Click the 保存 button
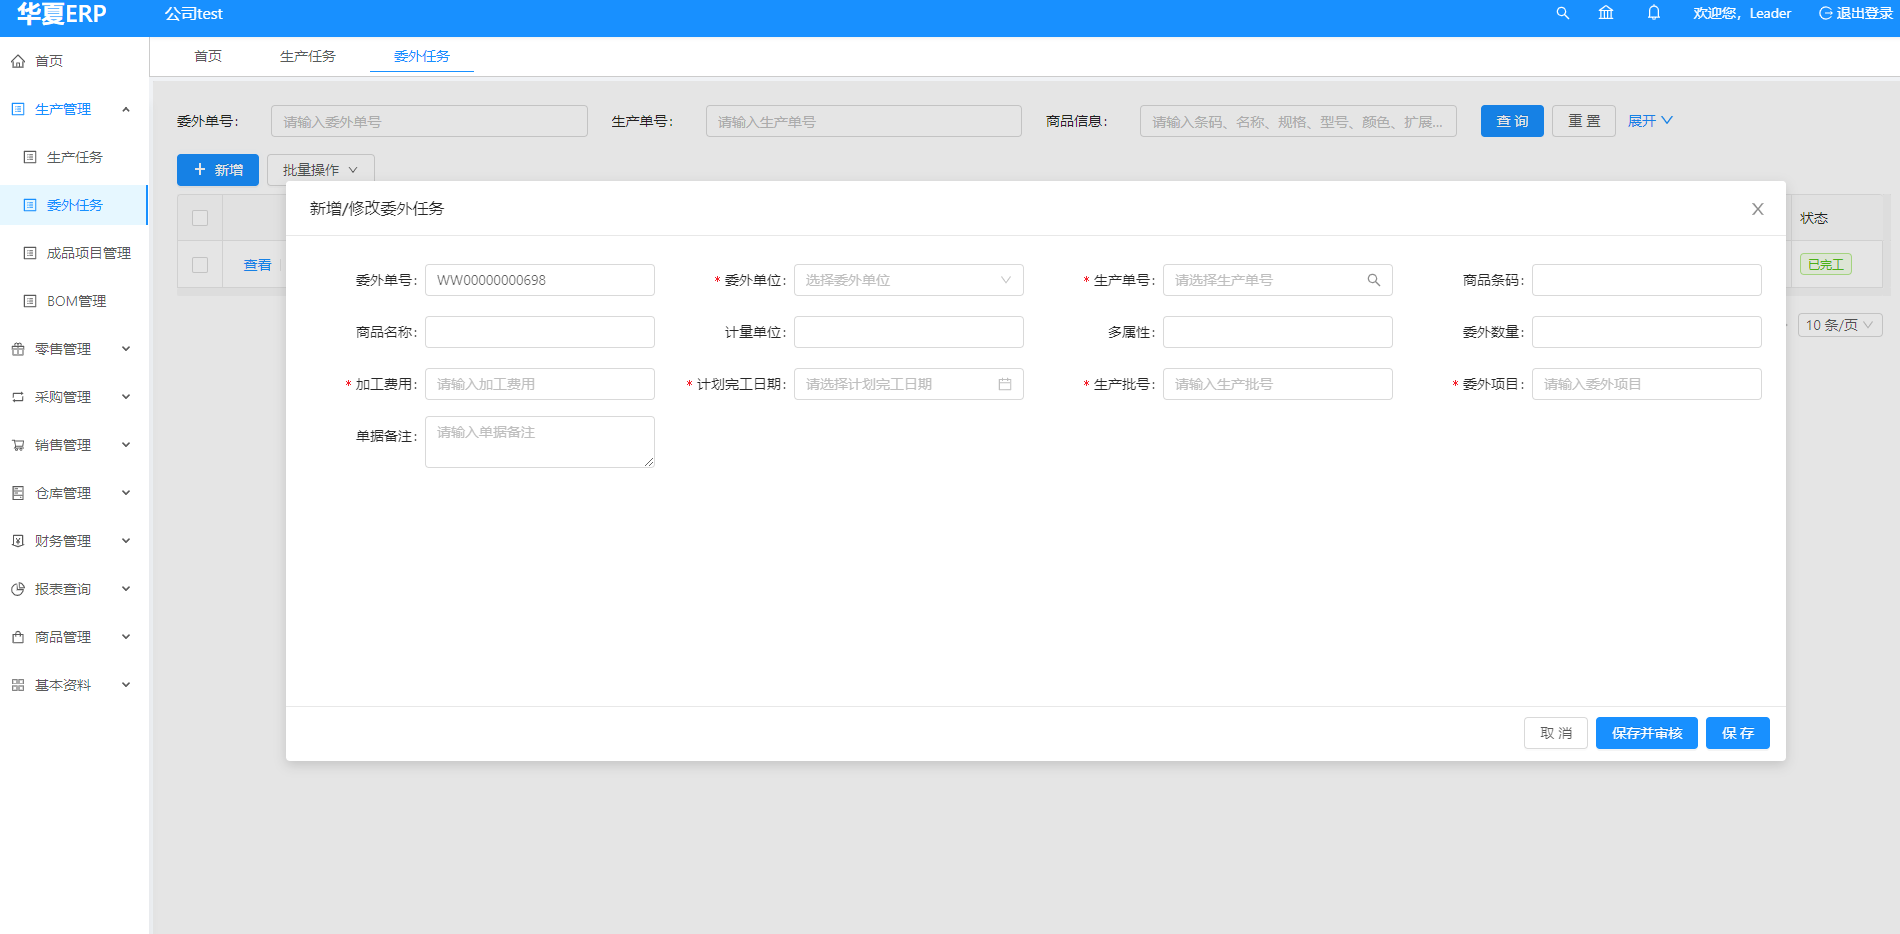Image resolution: width=1900 pixels, height=934 pixels. pyautogui.click(x=1738, y=733)
